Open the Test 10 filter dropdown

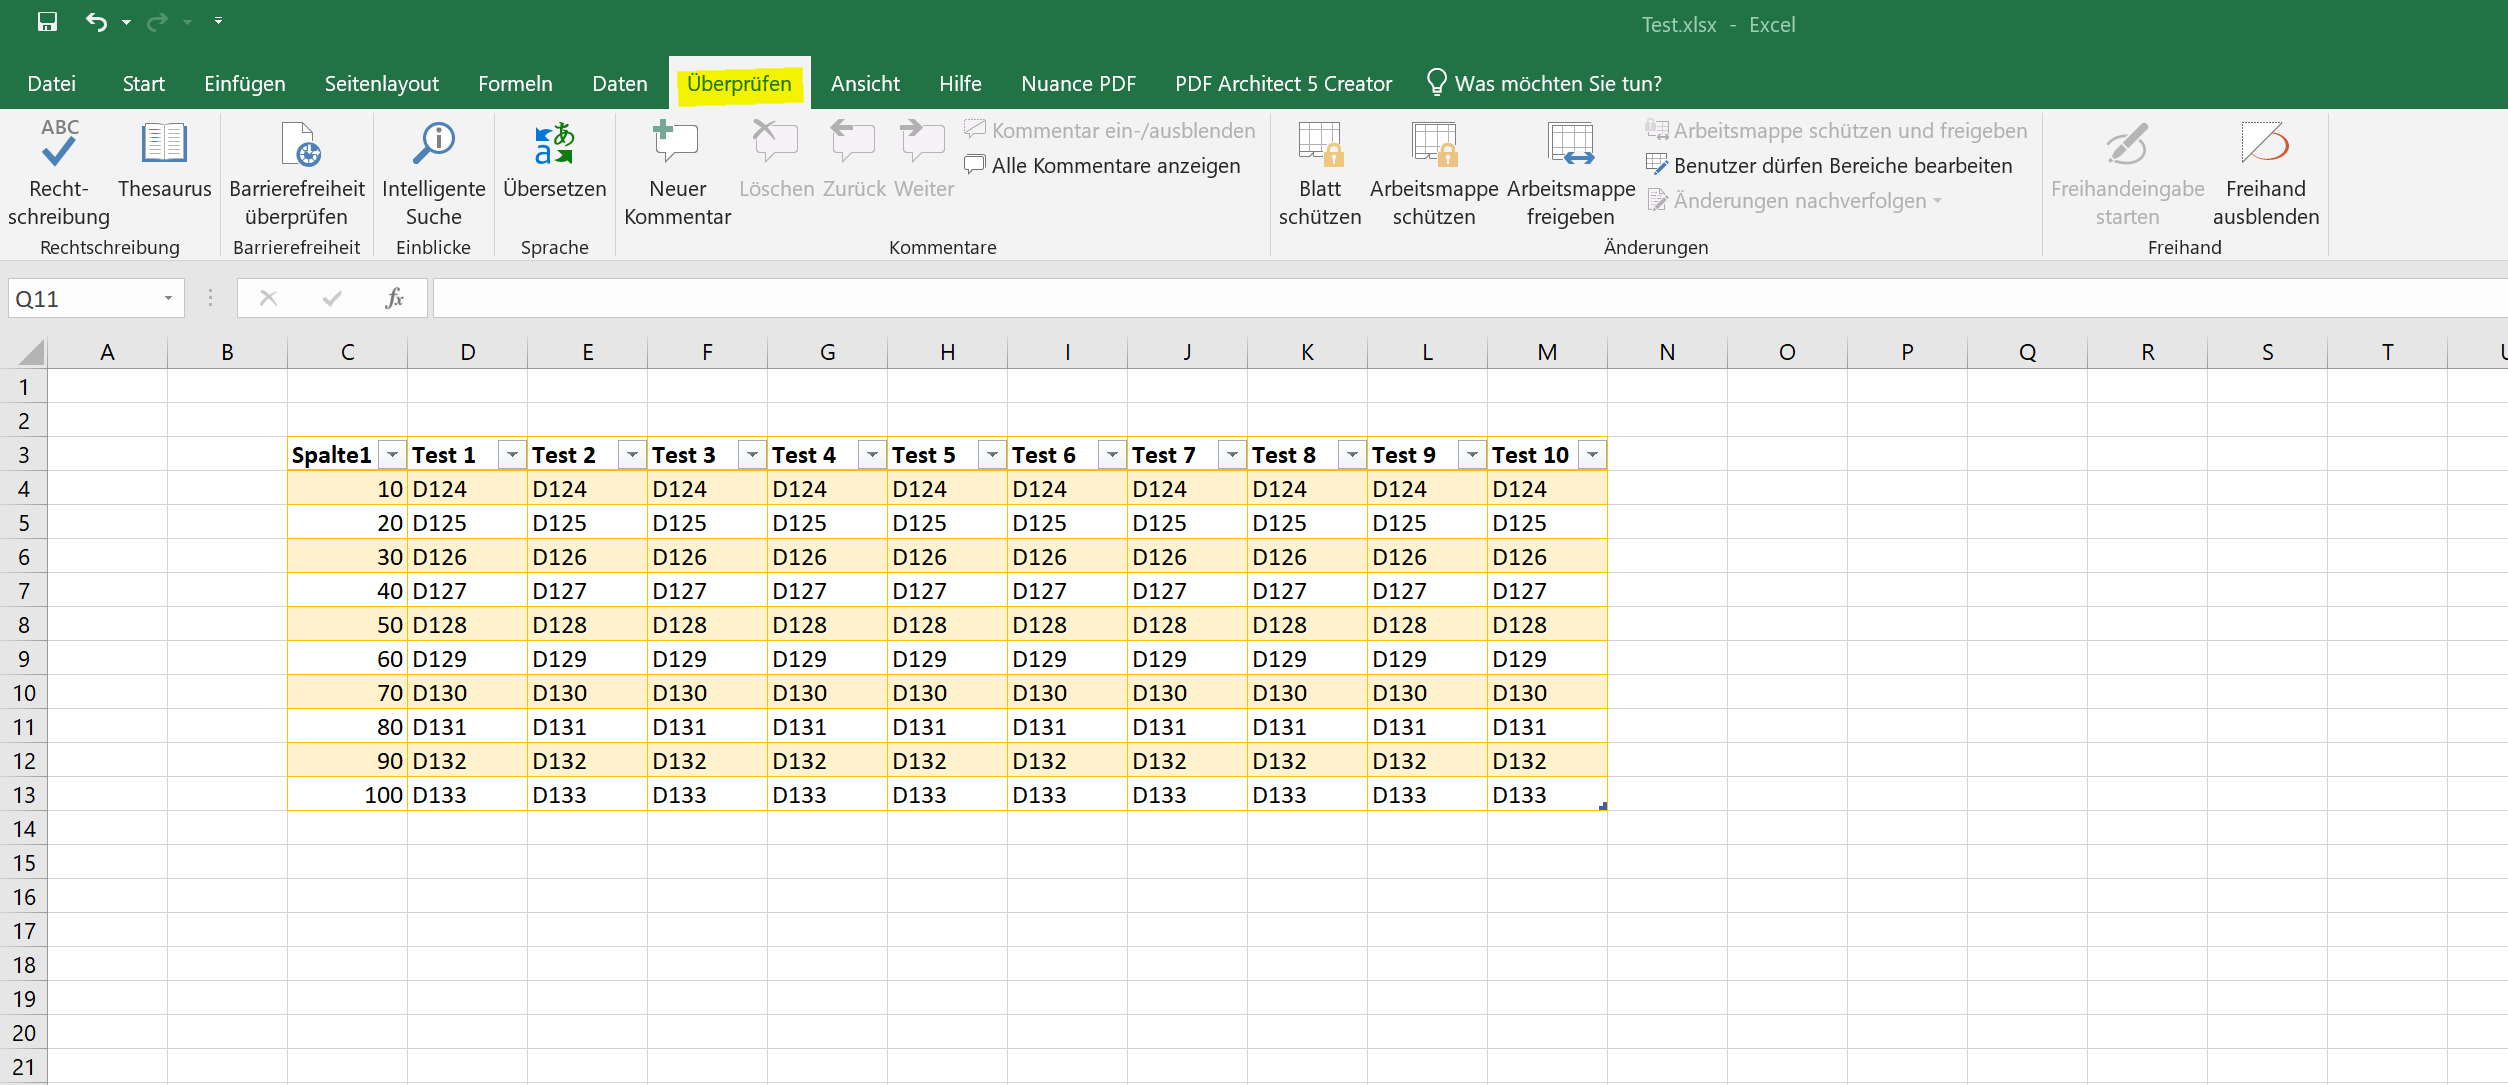click(1593, 455)
